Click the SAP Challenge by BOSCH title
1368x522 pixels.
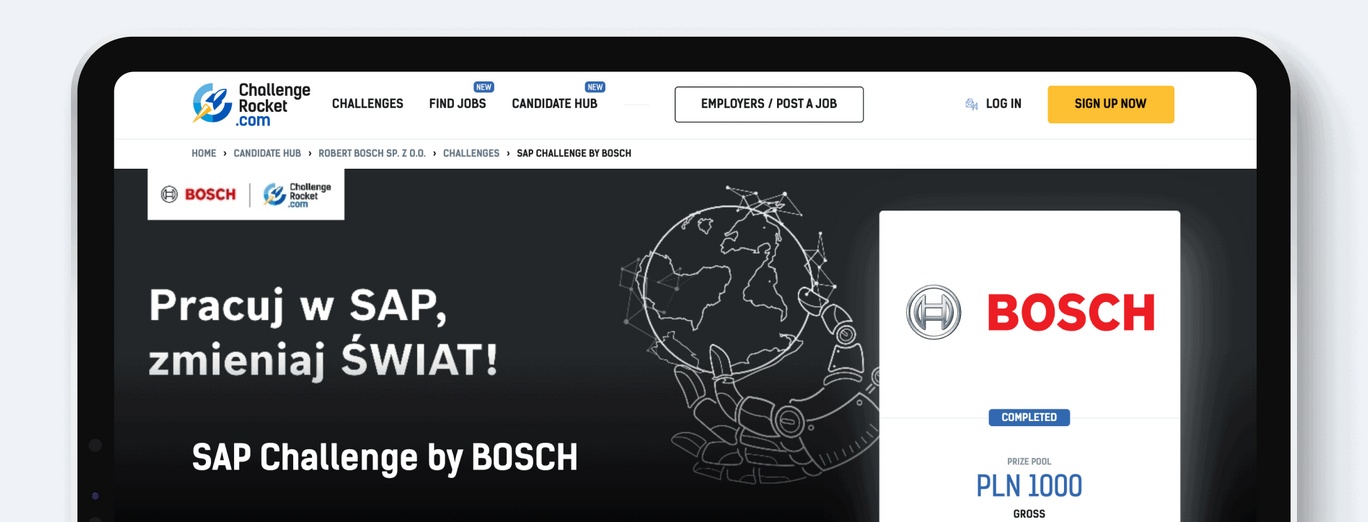point(385,457)
